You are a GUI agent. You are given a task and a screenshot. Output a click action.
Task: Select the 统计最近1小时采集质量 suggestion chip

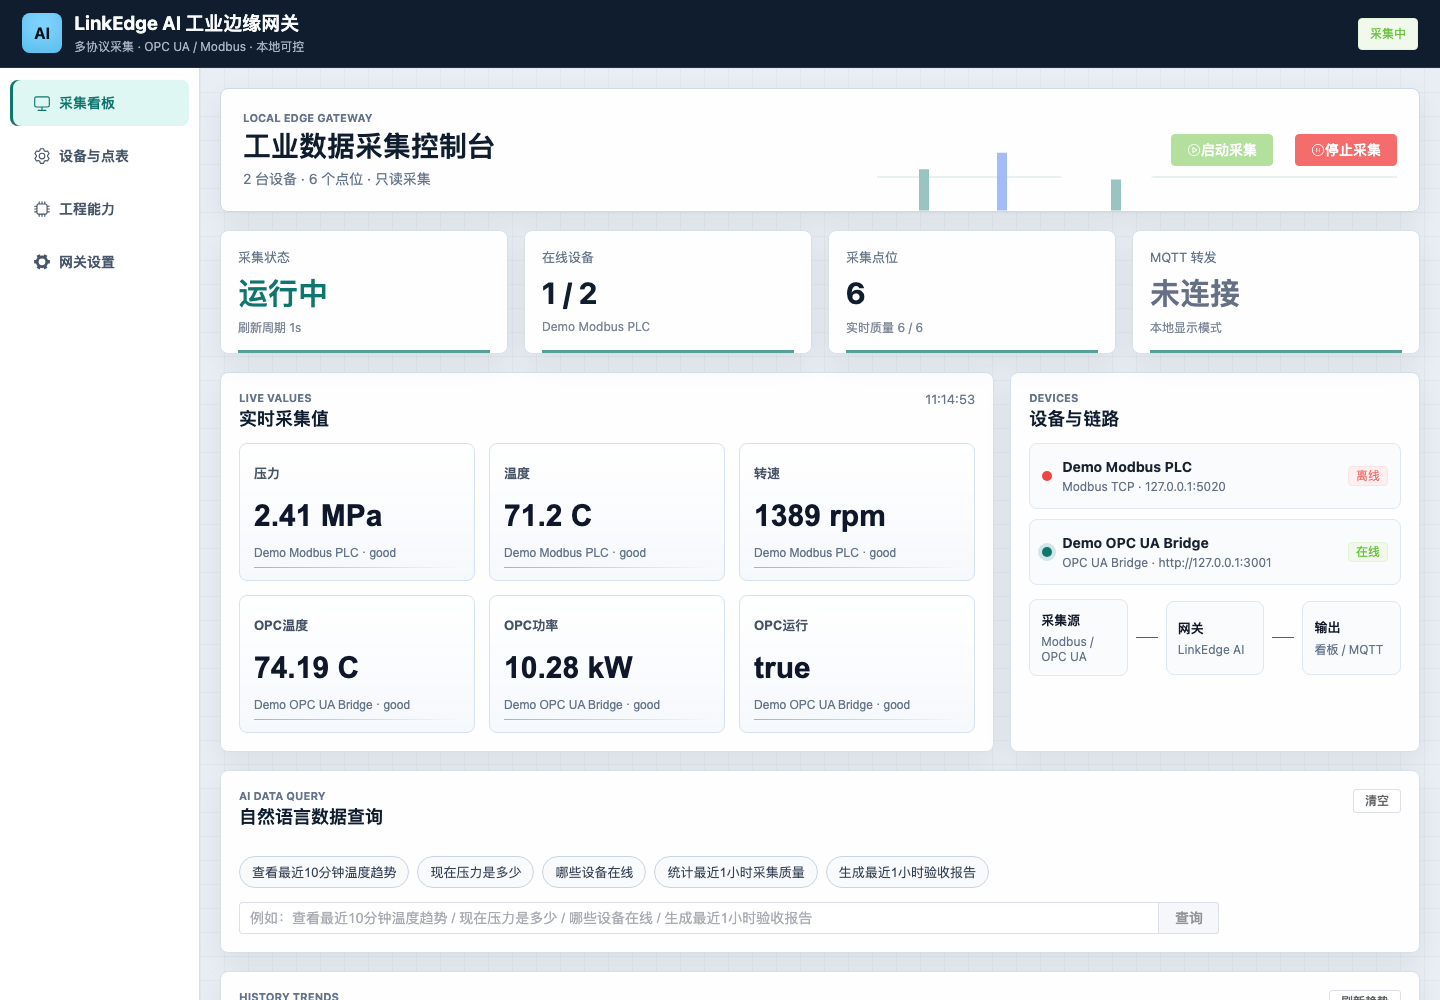(x=736, y=872)
